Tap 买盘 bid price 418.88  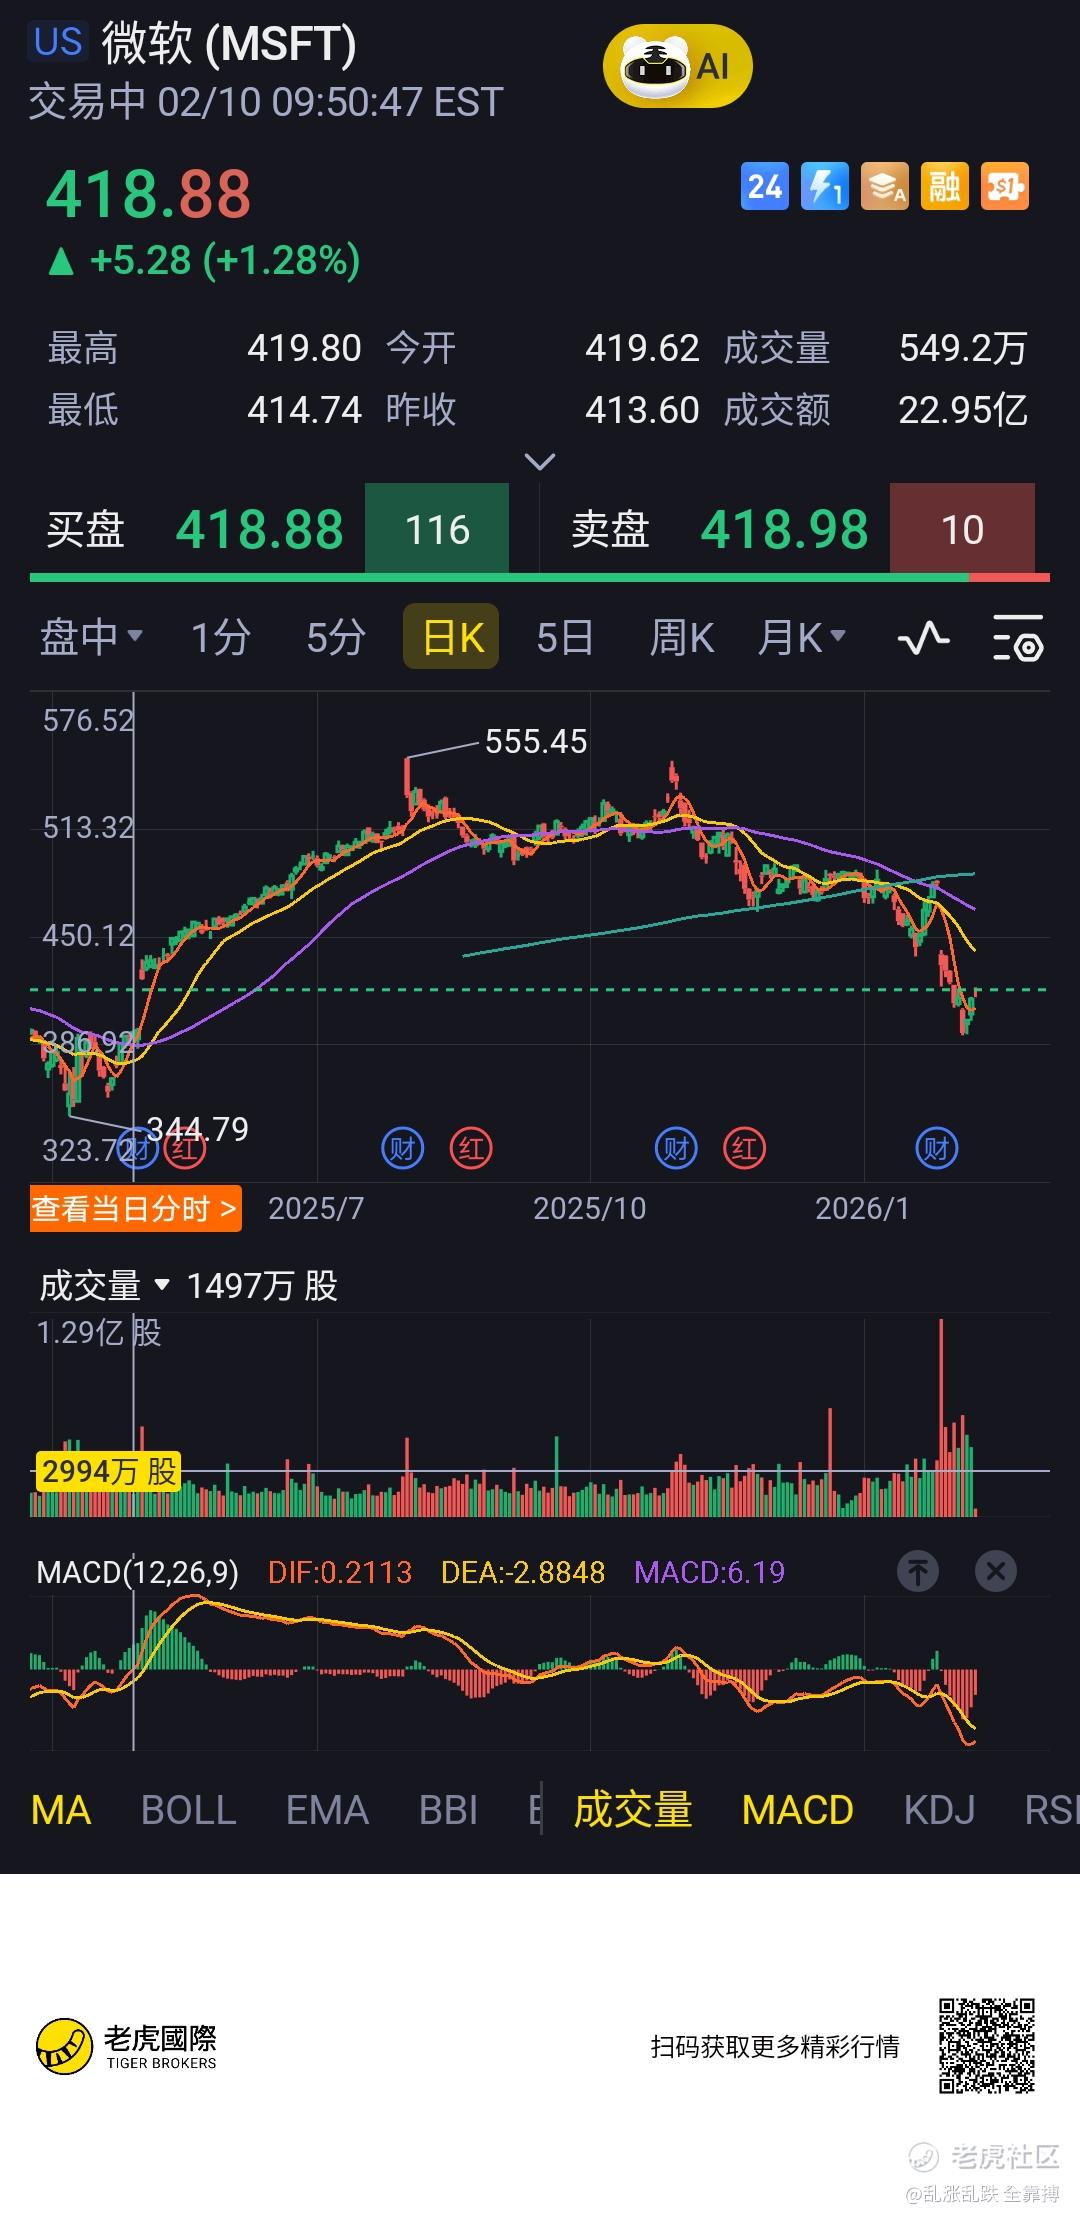[x=260, y=530]
